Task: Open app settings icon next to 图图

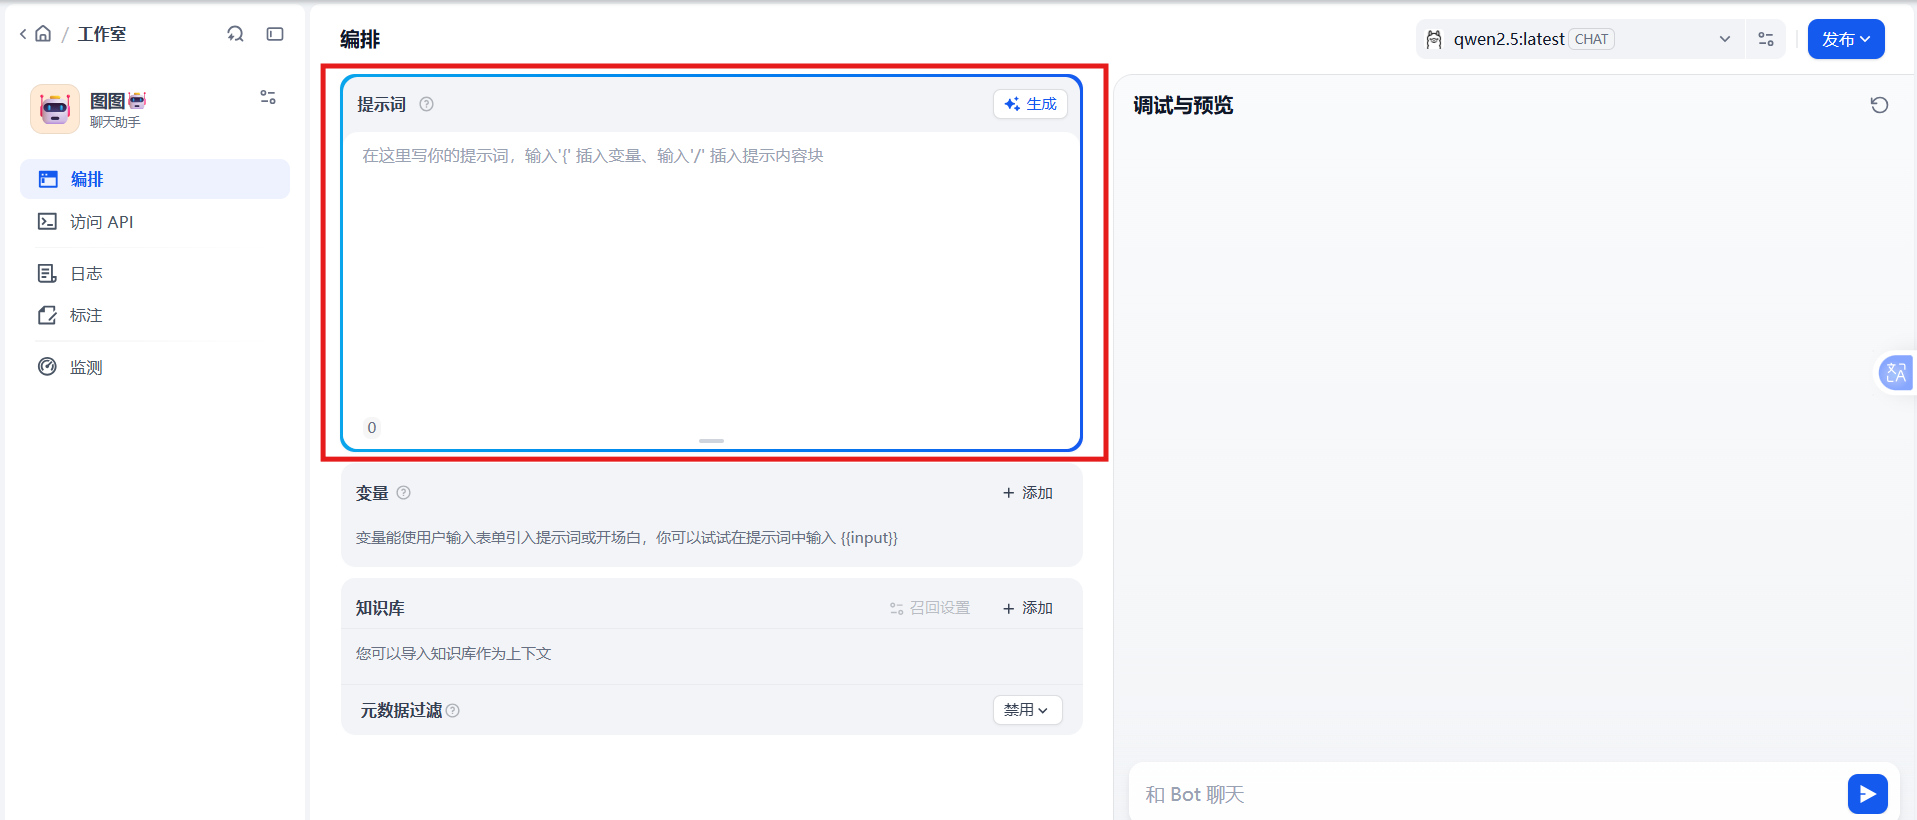Action: tap(268, 97)
